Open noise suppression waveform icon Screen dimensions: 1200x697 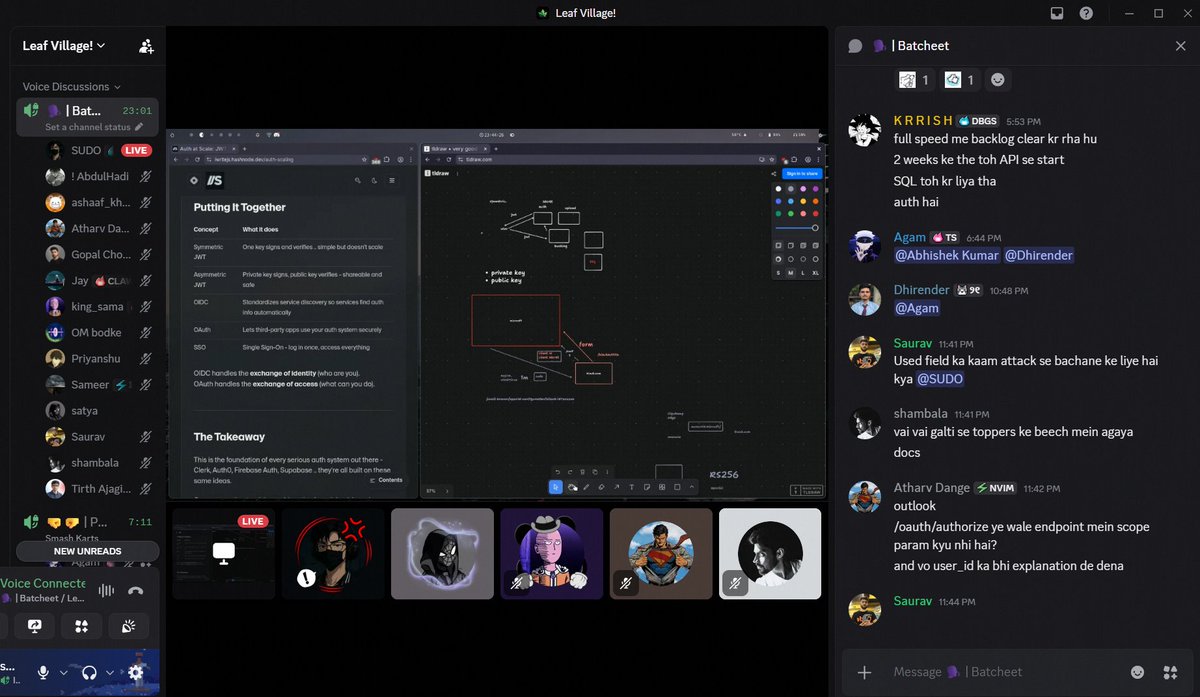(106, 591)
